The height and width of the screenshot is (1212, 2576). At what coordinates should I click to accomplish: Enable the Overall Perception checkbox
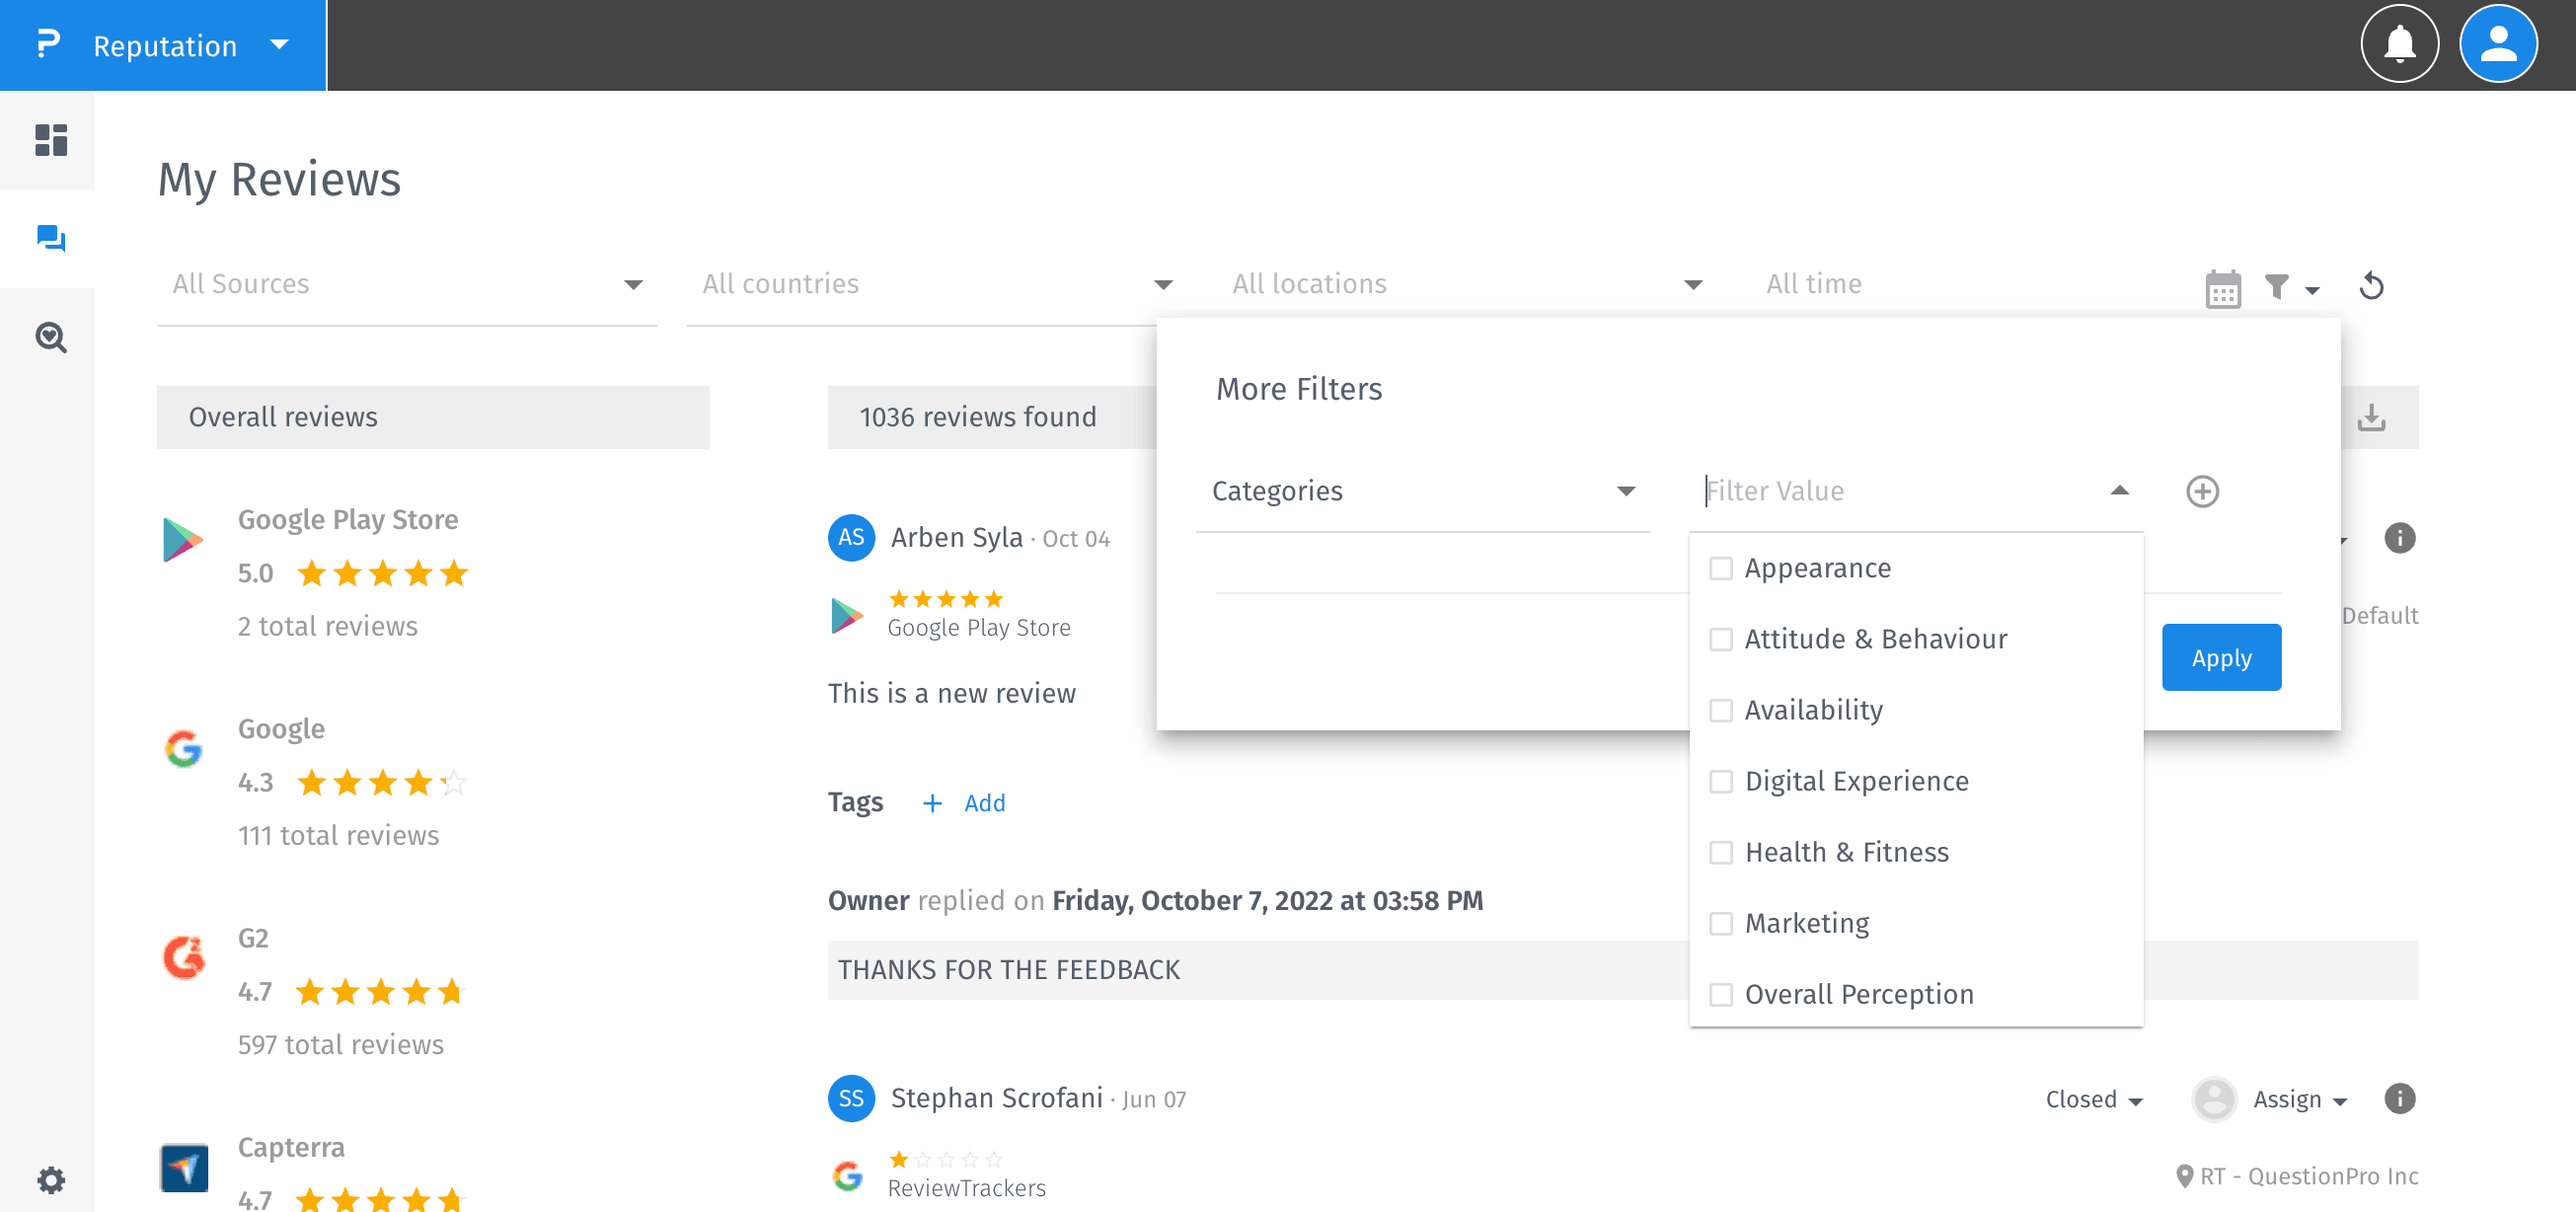(1720, 994)
